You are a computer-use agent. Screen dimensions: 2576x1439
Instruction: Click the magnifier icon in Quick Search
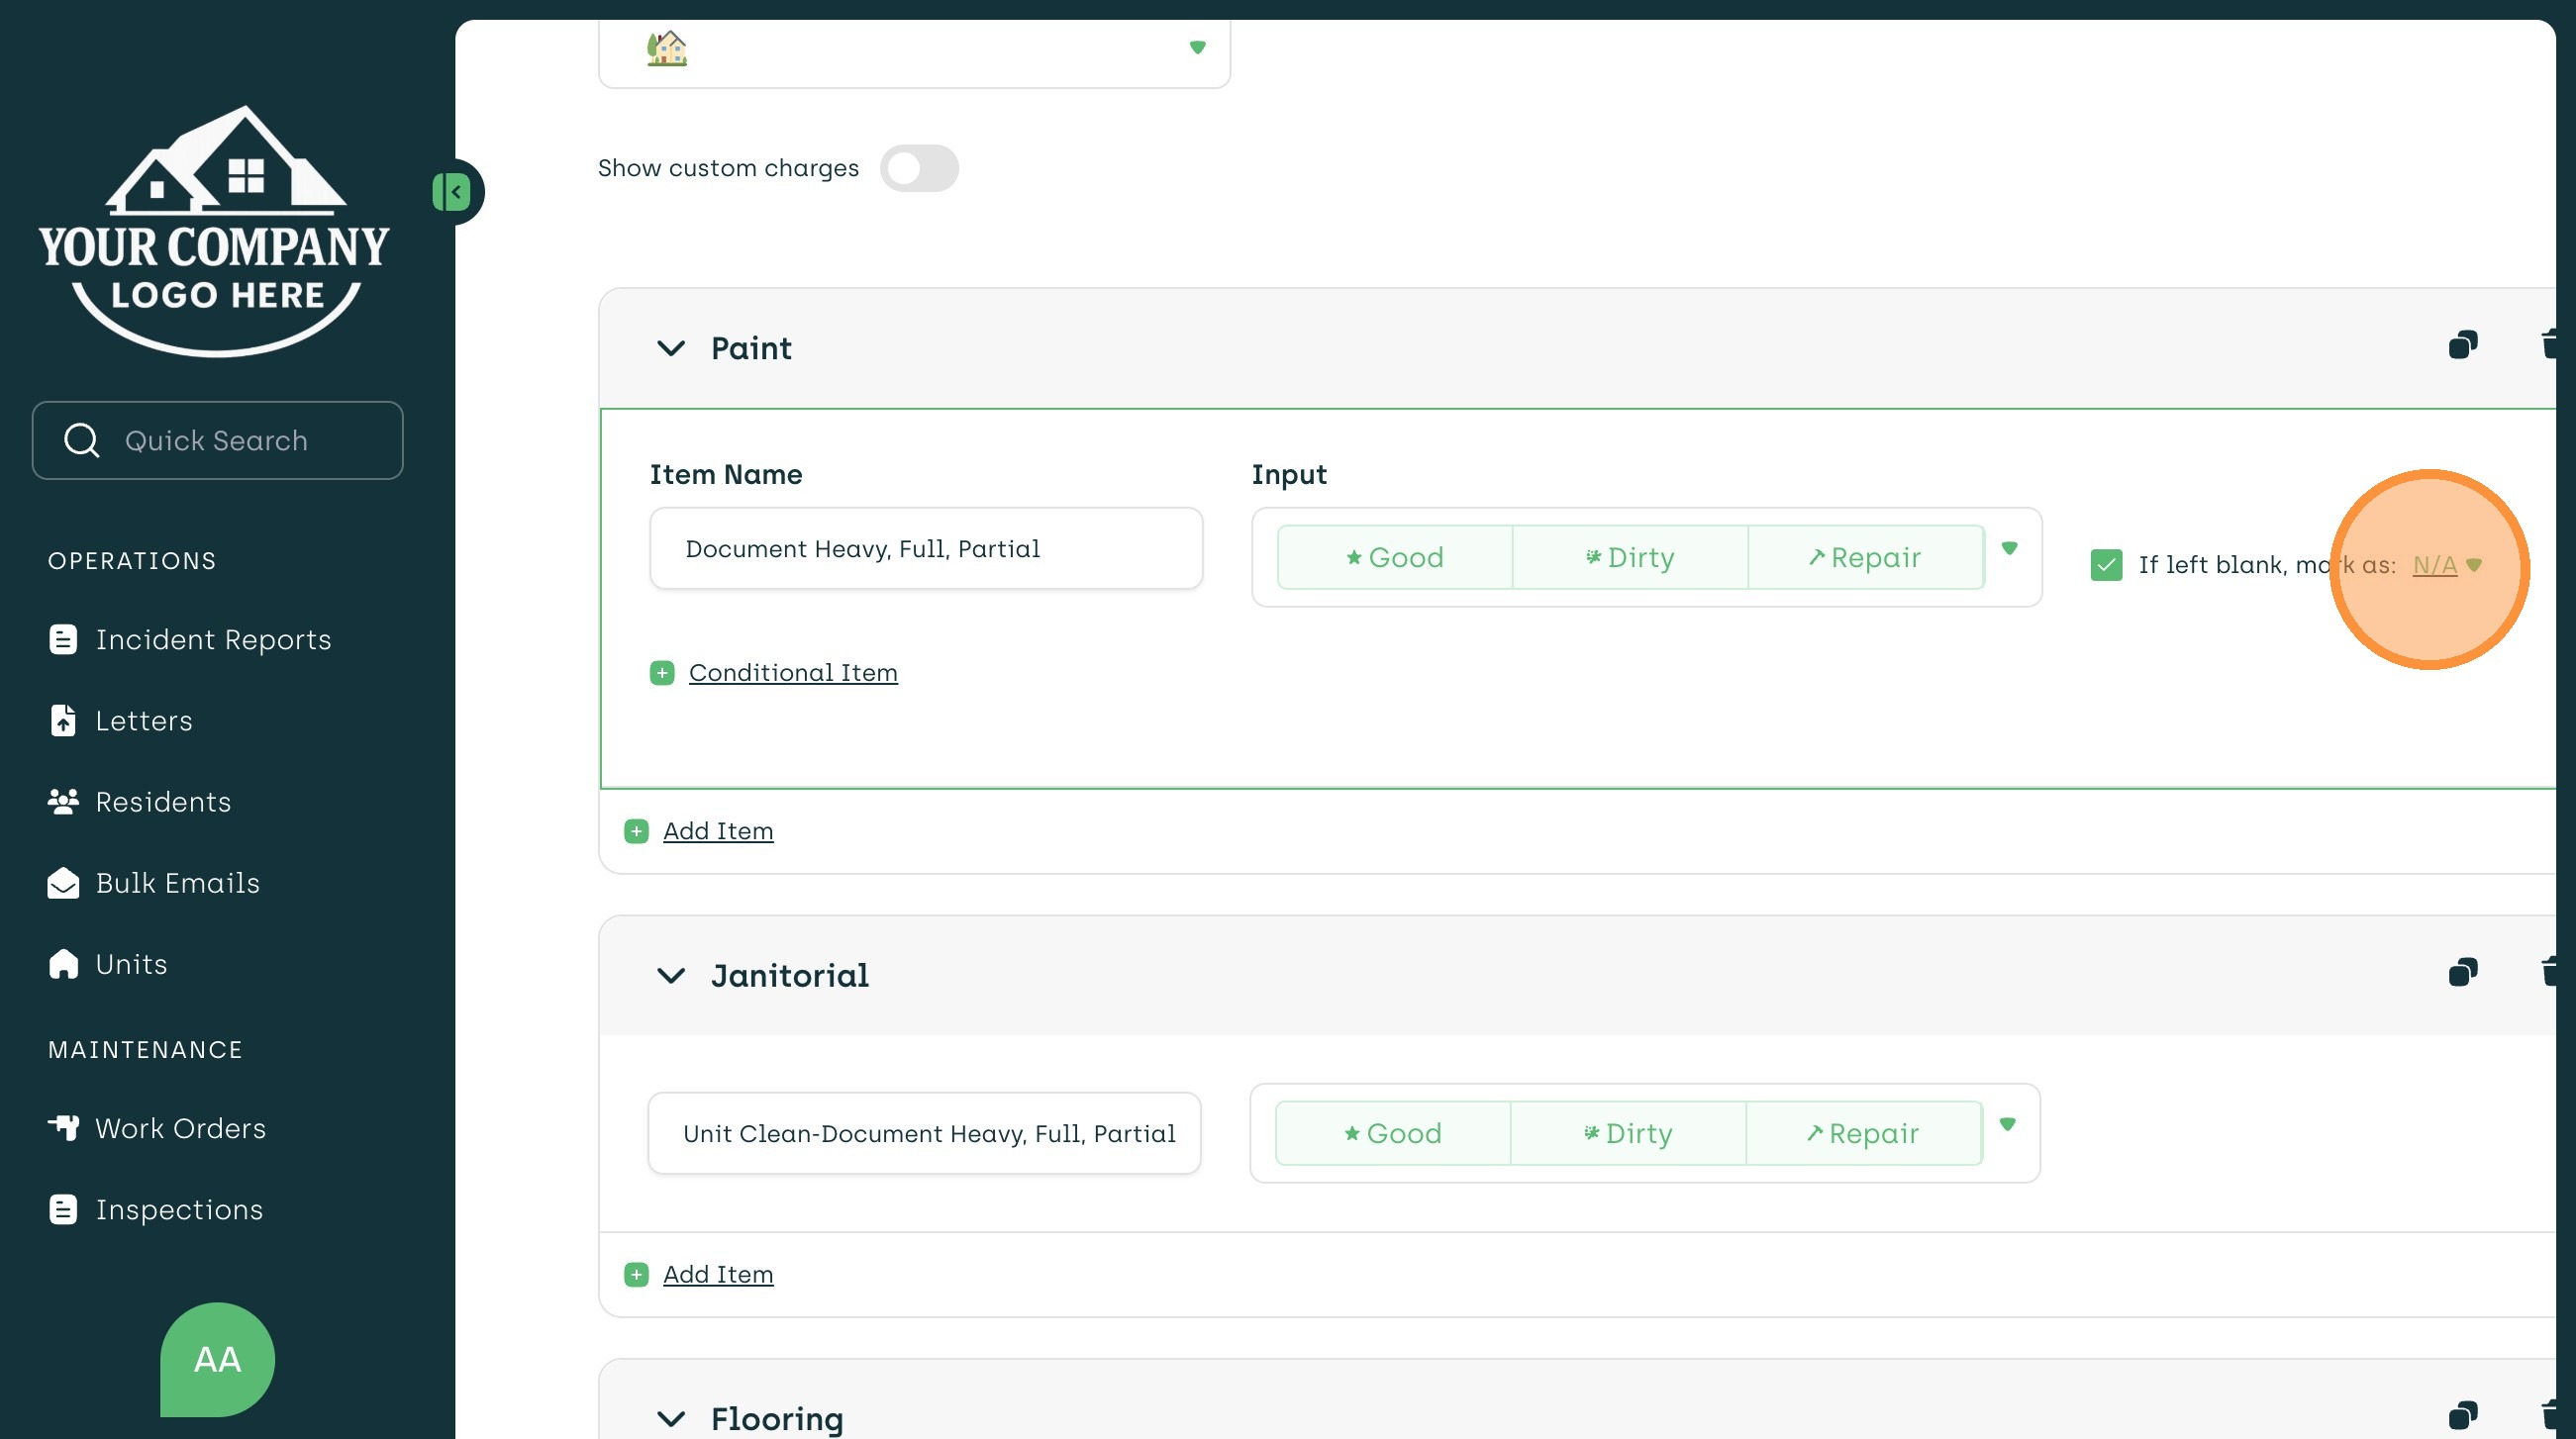(x=82, y=440)
